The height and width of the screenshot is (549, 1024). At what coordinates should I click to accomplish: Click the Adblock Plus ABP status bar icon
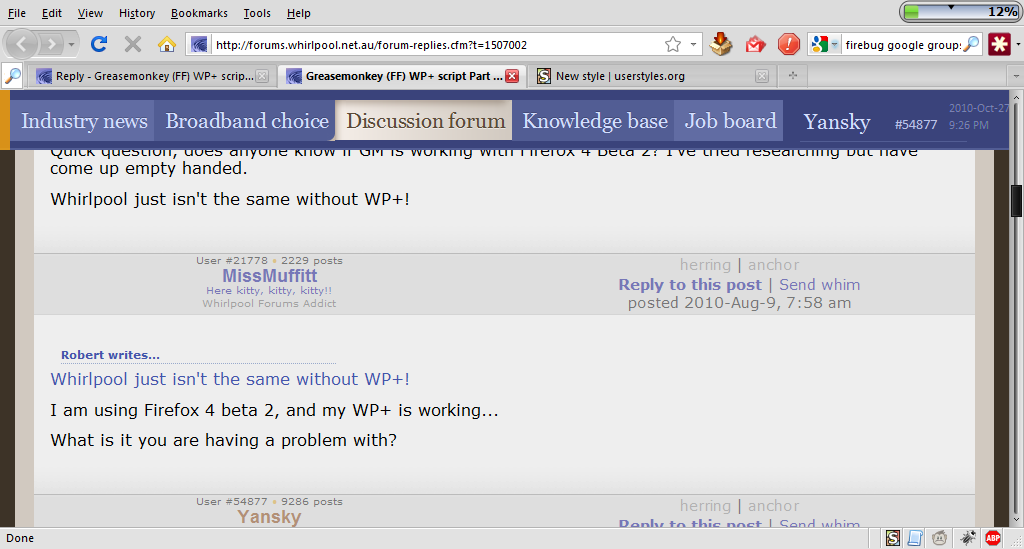(x=993, y=538)
